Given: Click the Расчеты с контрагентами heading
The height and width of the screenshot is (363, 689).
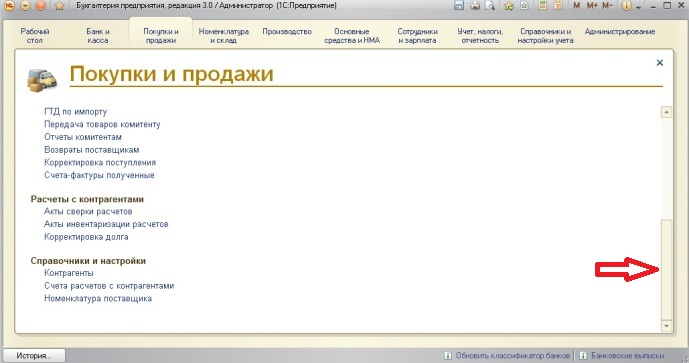Looking at the screenshot, I should (x=87, y=199).
